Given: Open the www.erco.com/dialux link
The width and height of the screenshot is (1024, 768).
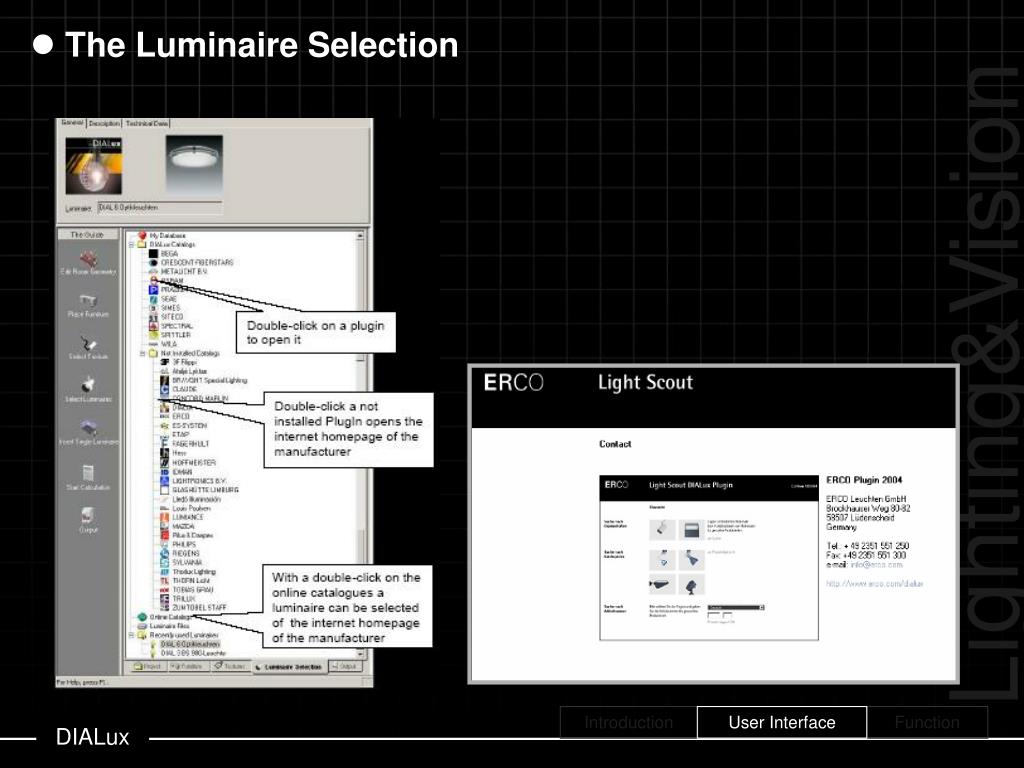Looking at the screenshot, I should coord(874,584).
